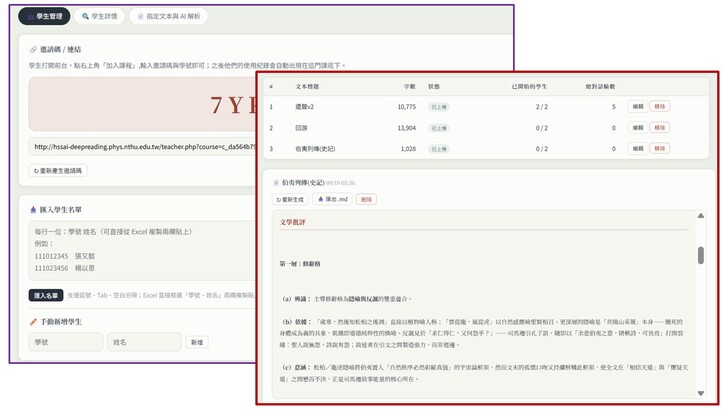Edit the 遺襲v2 text row

tap(638, 106)
